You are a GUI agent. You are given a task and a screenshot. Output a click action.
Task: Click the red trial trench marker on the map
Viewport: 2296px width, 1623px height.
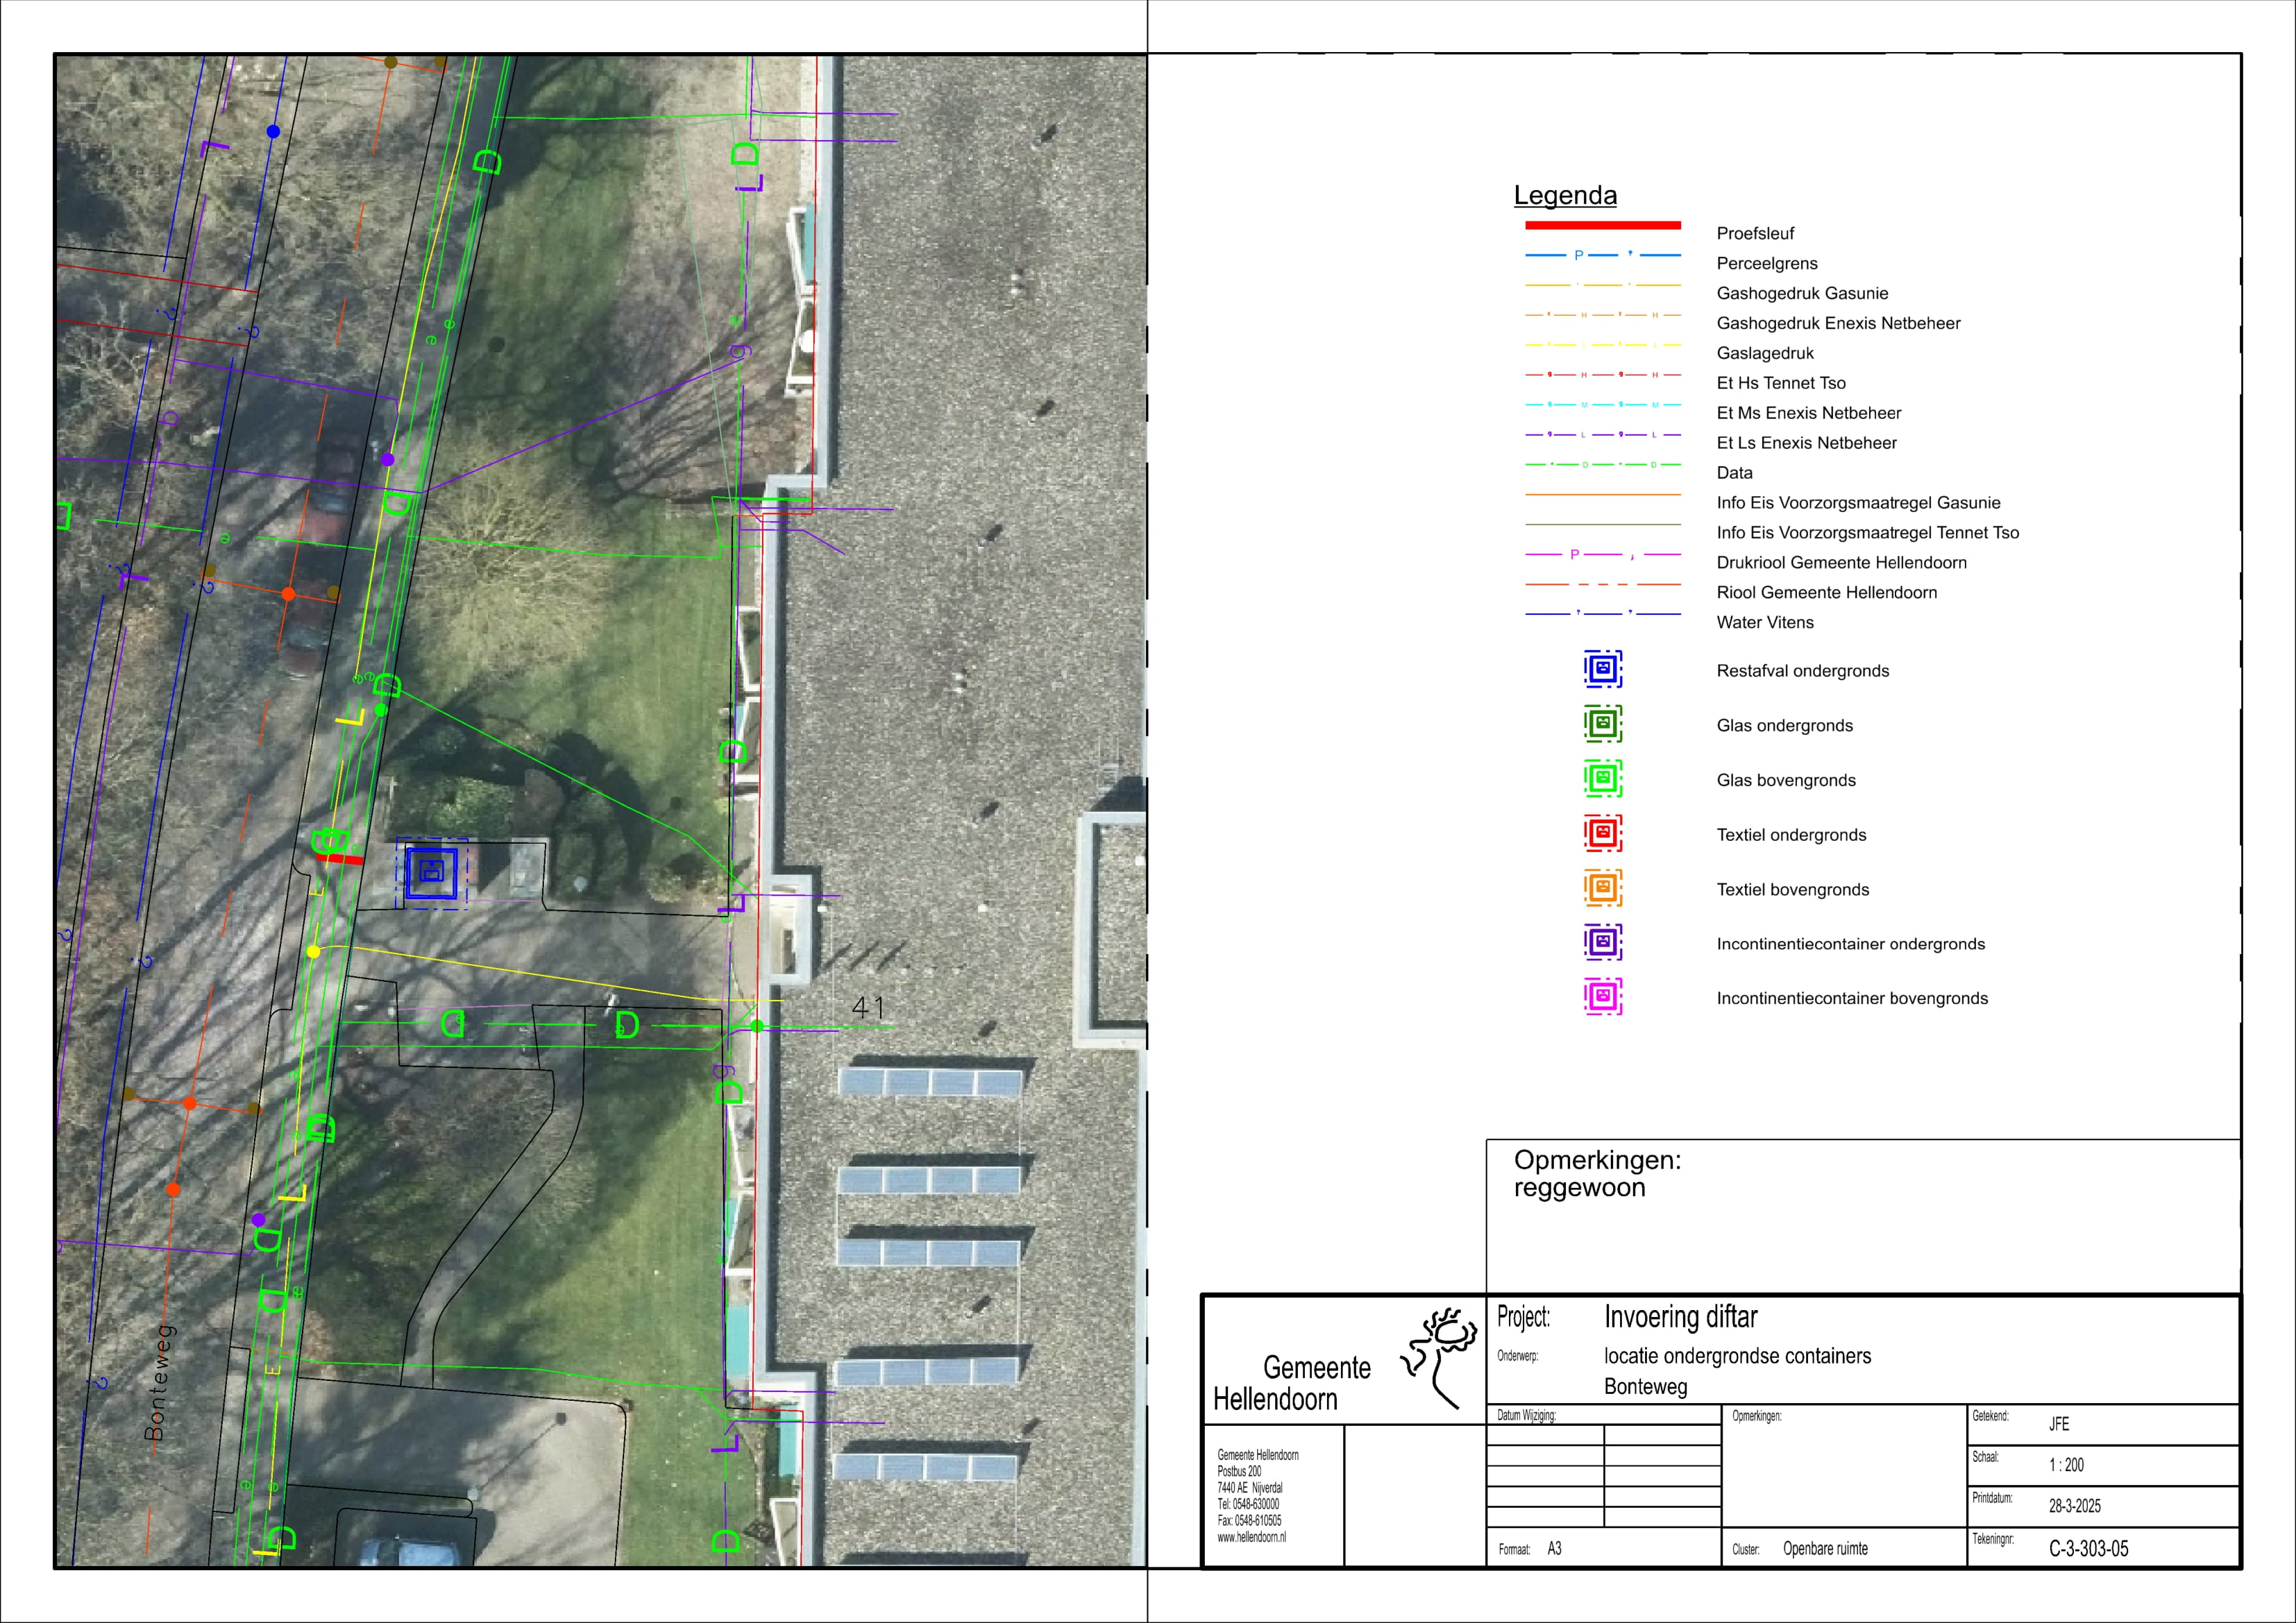[340, 859]
